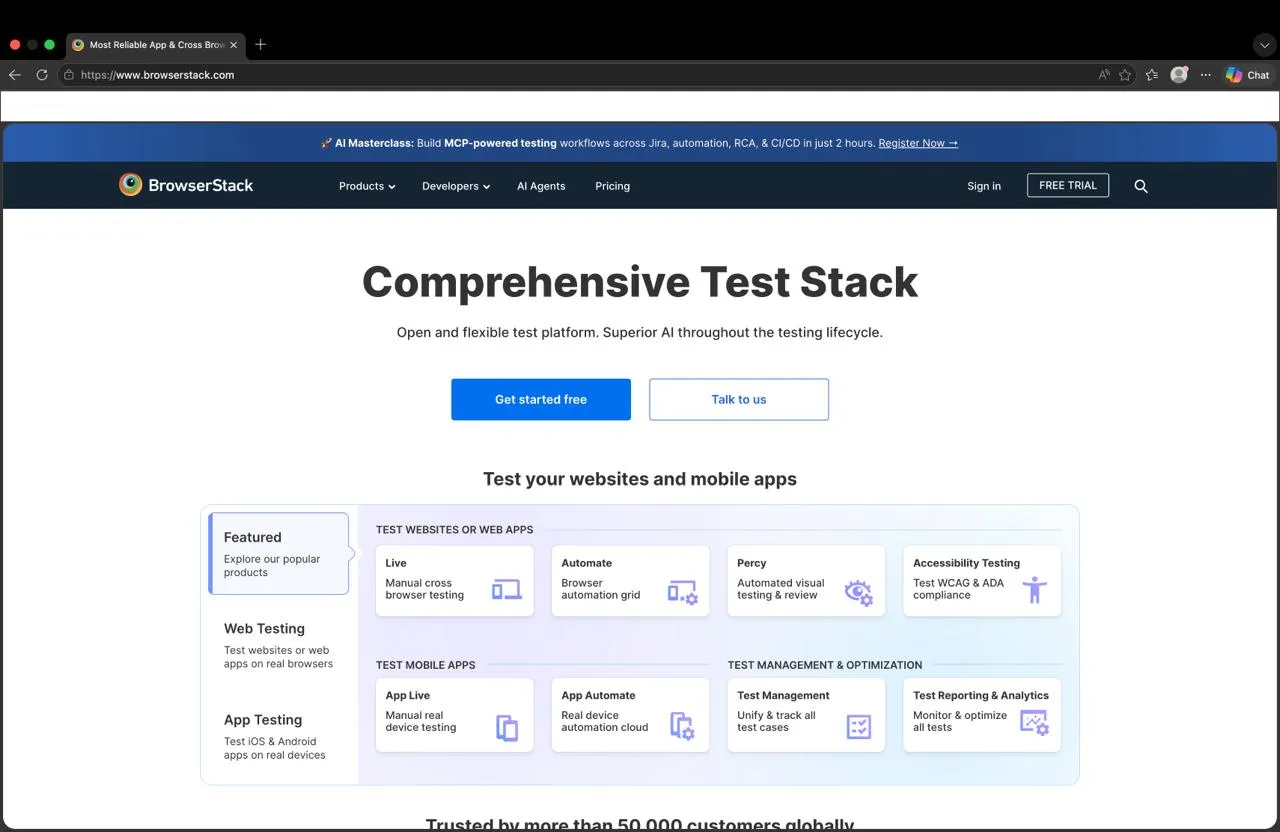1280x832 pixels.
Task: Expand the Developers dropdown menu
Action: point(456,186)
